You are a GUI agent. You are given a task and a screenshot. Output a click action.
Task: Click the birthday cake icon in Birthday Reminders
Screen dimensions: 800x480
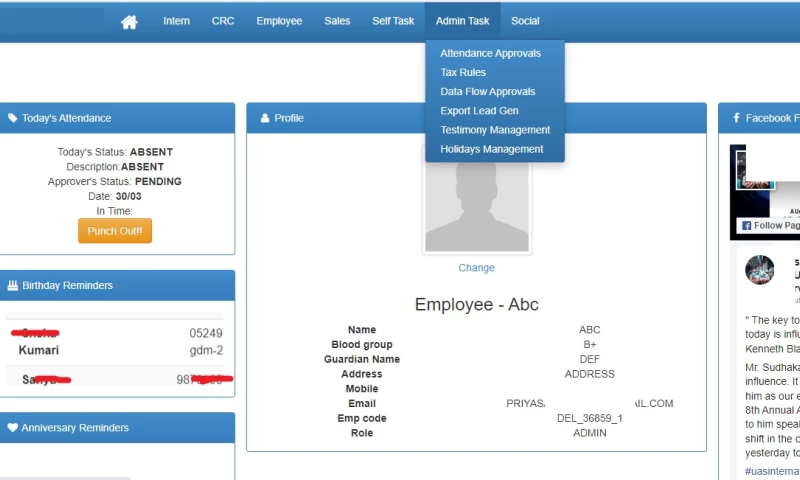click(13, 285)
